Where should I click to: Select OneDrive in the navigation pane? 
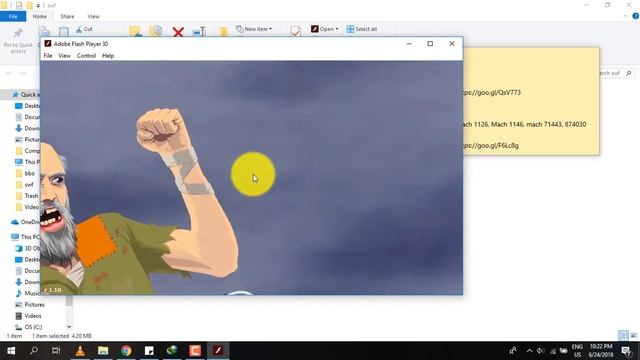coord(26,222)
